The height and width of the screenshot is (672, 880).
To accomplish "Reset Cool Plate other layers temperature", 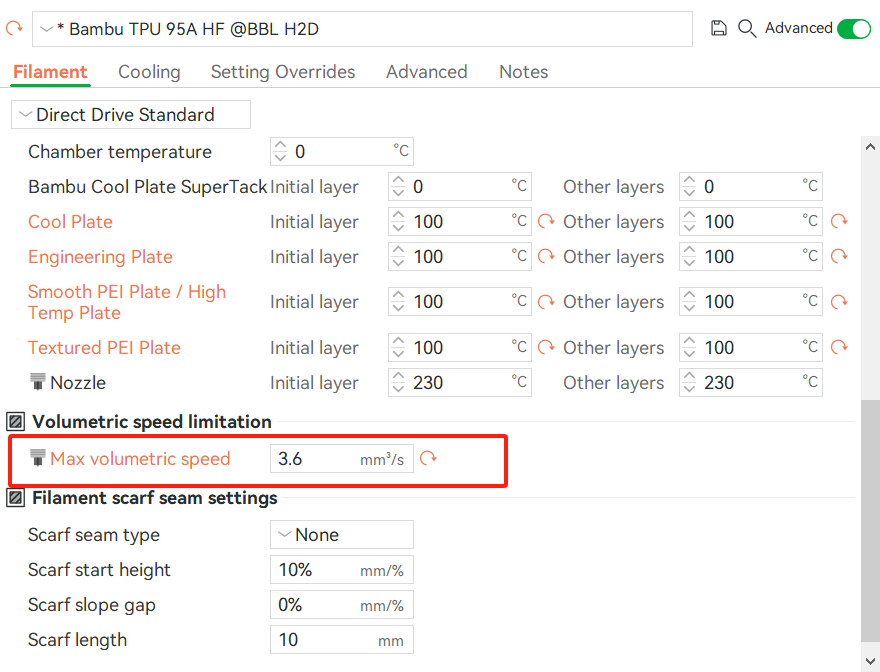I will (839, 221).
